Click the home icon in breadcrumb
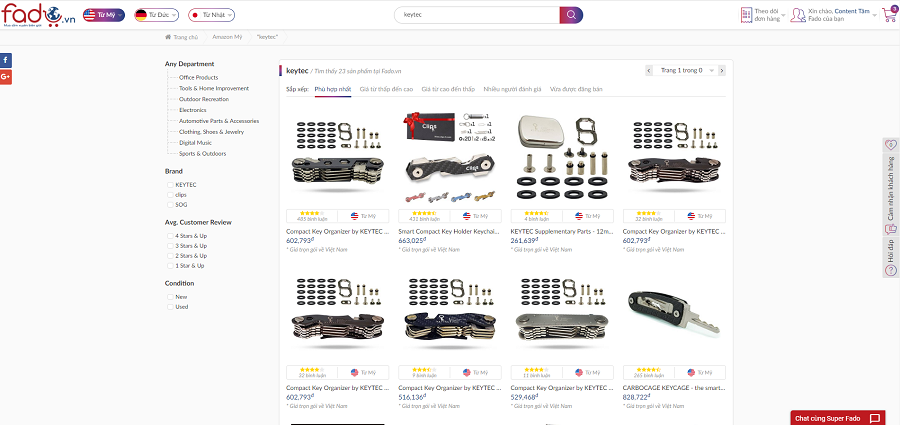Viewport: 900px width, 425px height. tap(168, 37)
